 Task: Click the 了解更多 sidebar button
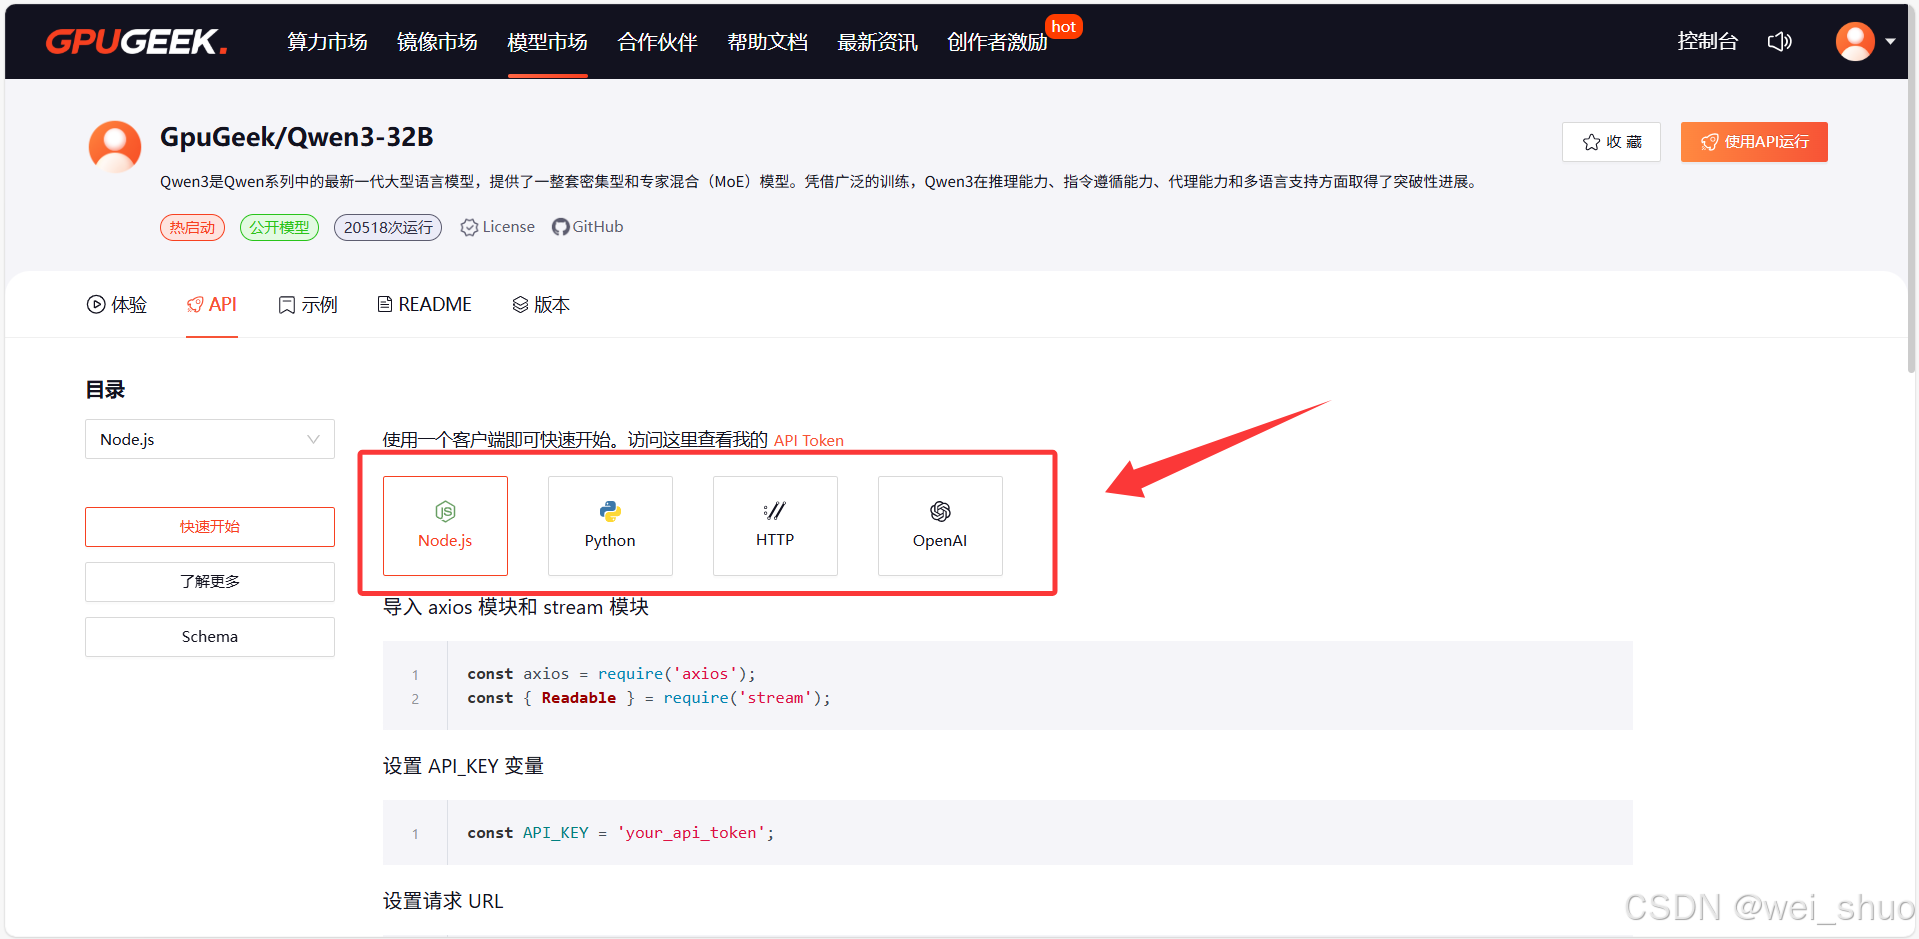point(210,582)
